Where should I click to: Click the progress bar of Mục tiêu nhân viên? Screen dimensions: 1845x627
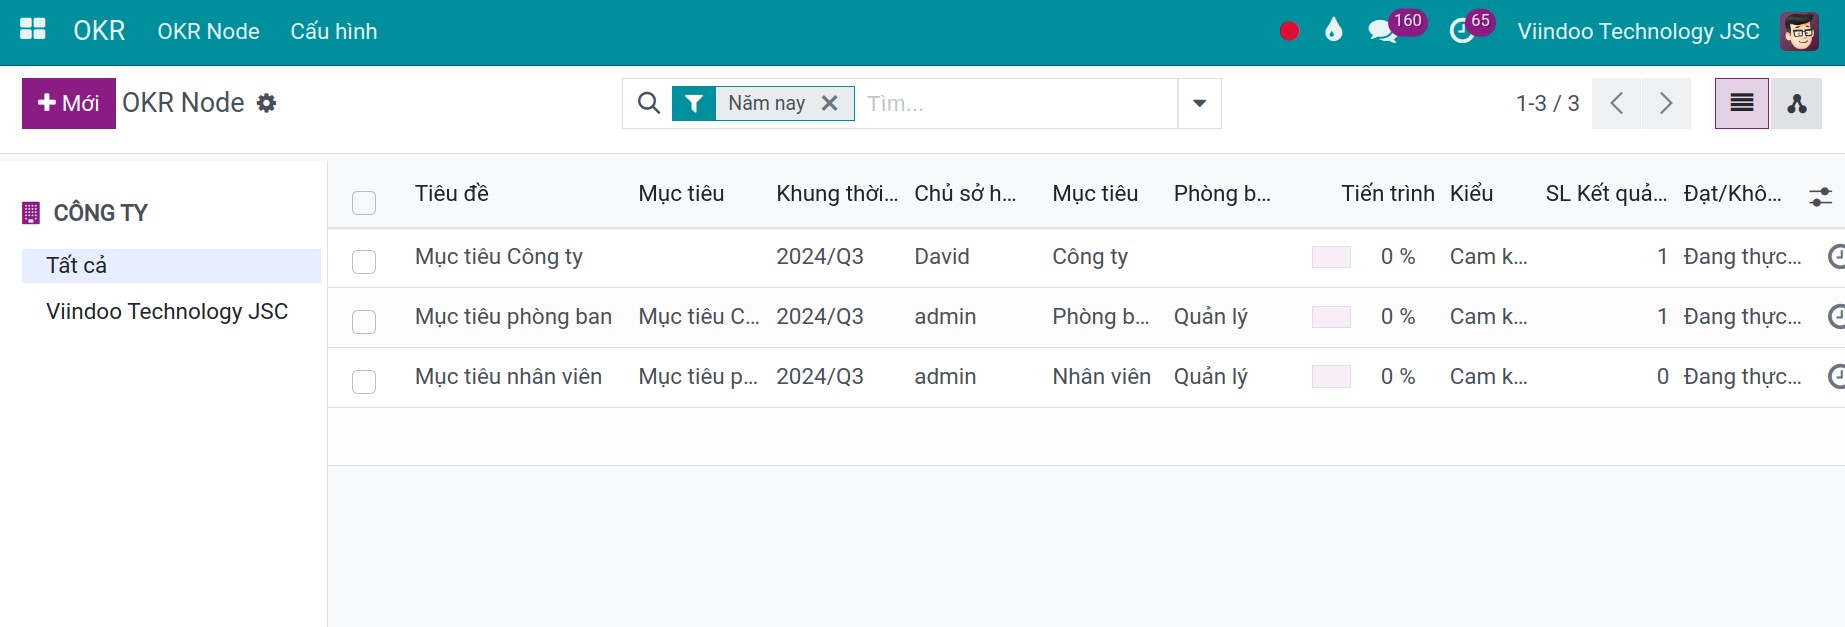[x=1331, y=377]
